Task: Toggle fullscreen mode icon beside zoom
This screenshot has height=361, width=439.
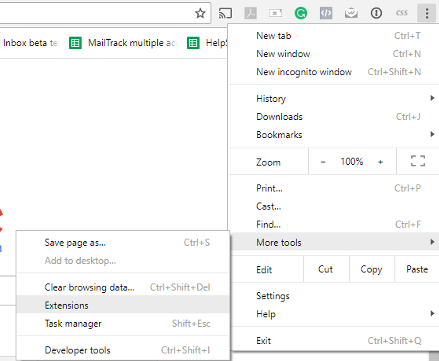Action: (x=418, y=161)
